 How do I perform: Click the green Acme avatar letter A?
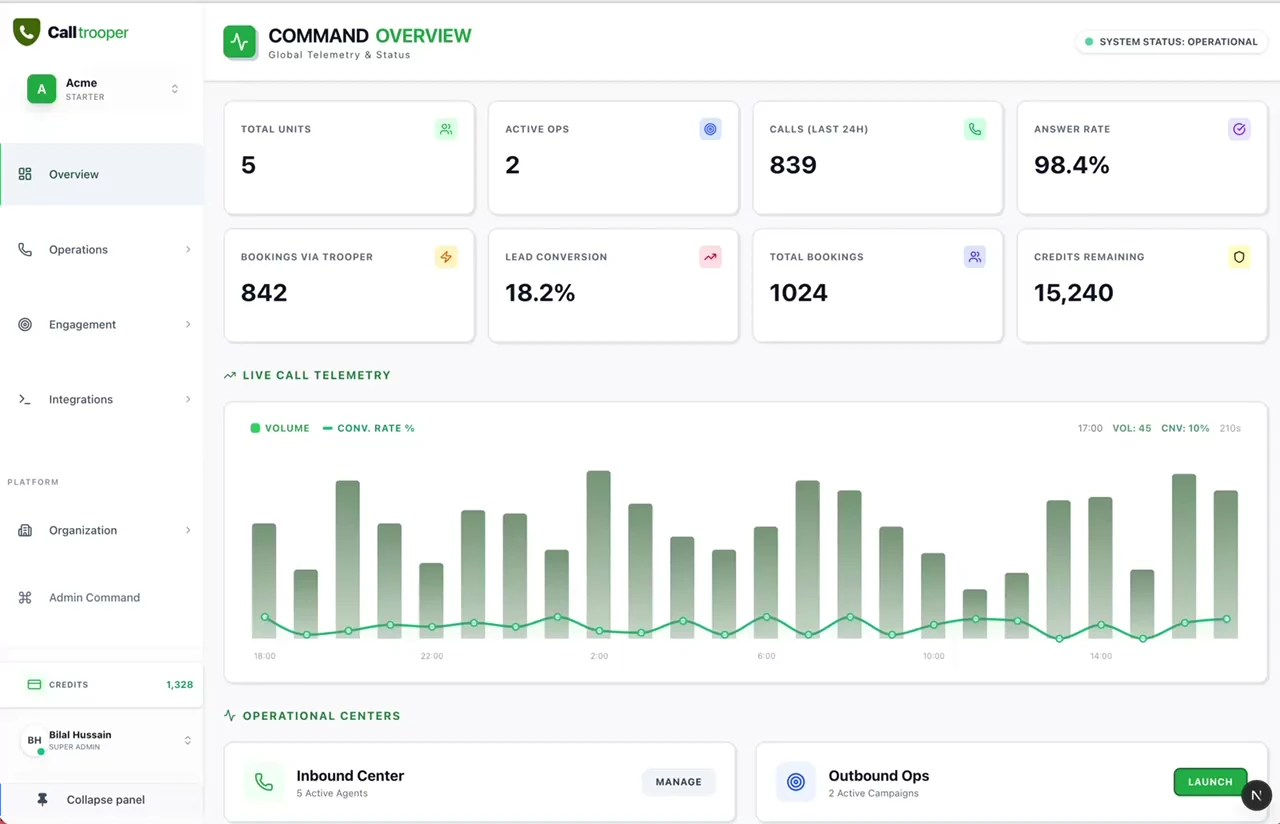[x=41, y=89]
